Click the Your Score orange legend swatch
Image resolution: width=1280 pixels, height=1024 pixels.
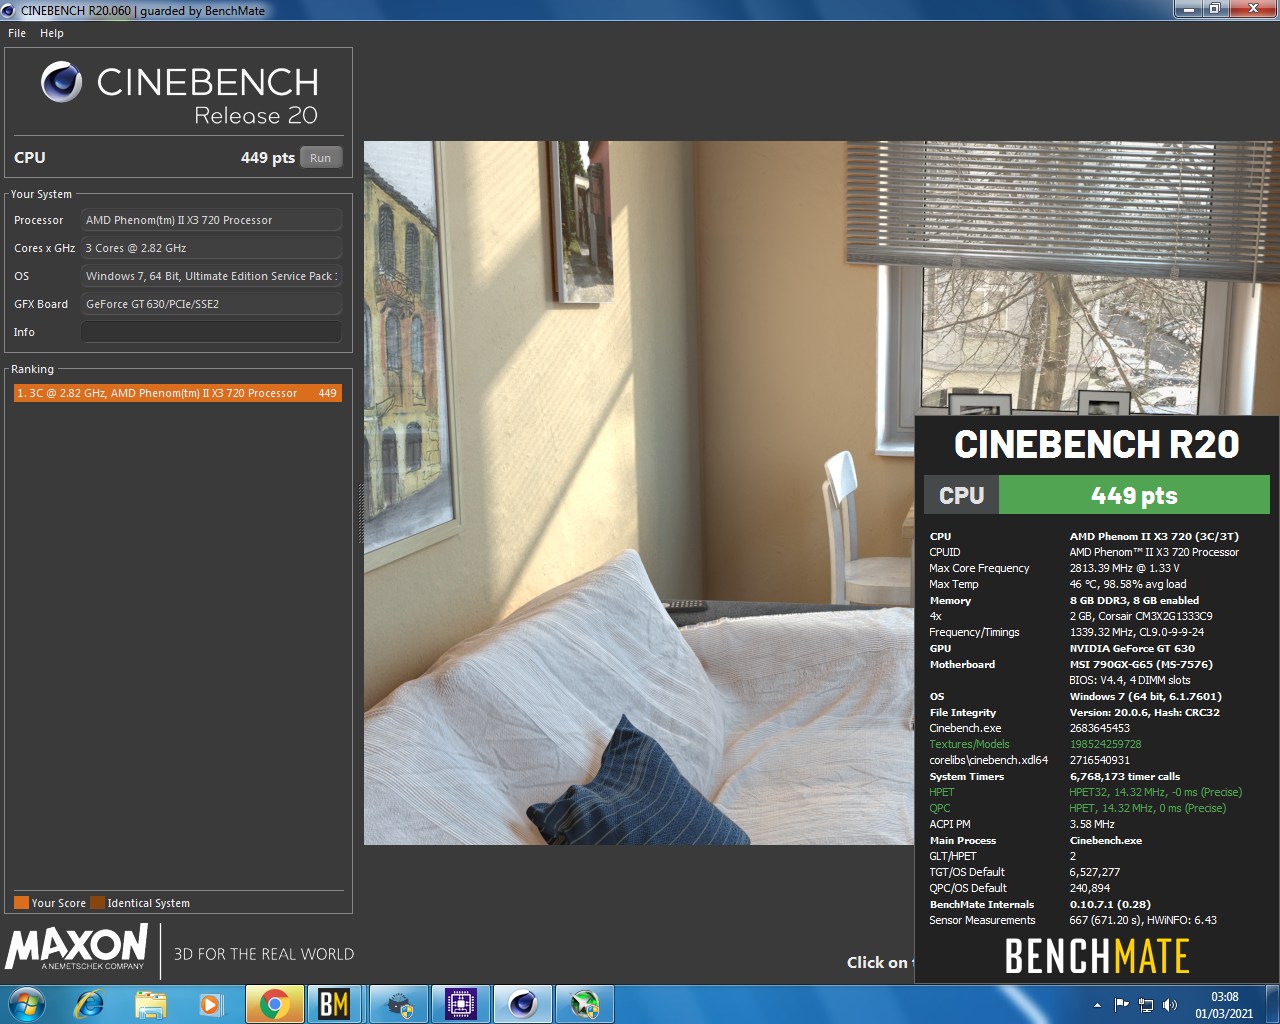21,903
